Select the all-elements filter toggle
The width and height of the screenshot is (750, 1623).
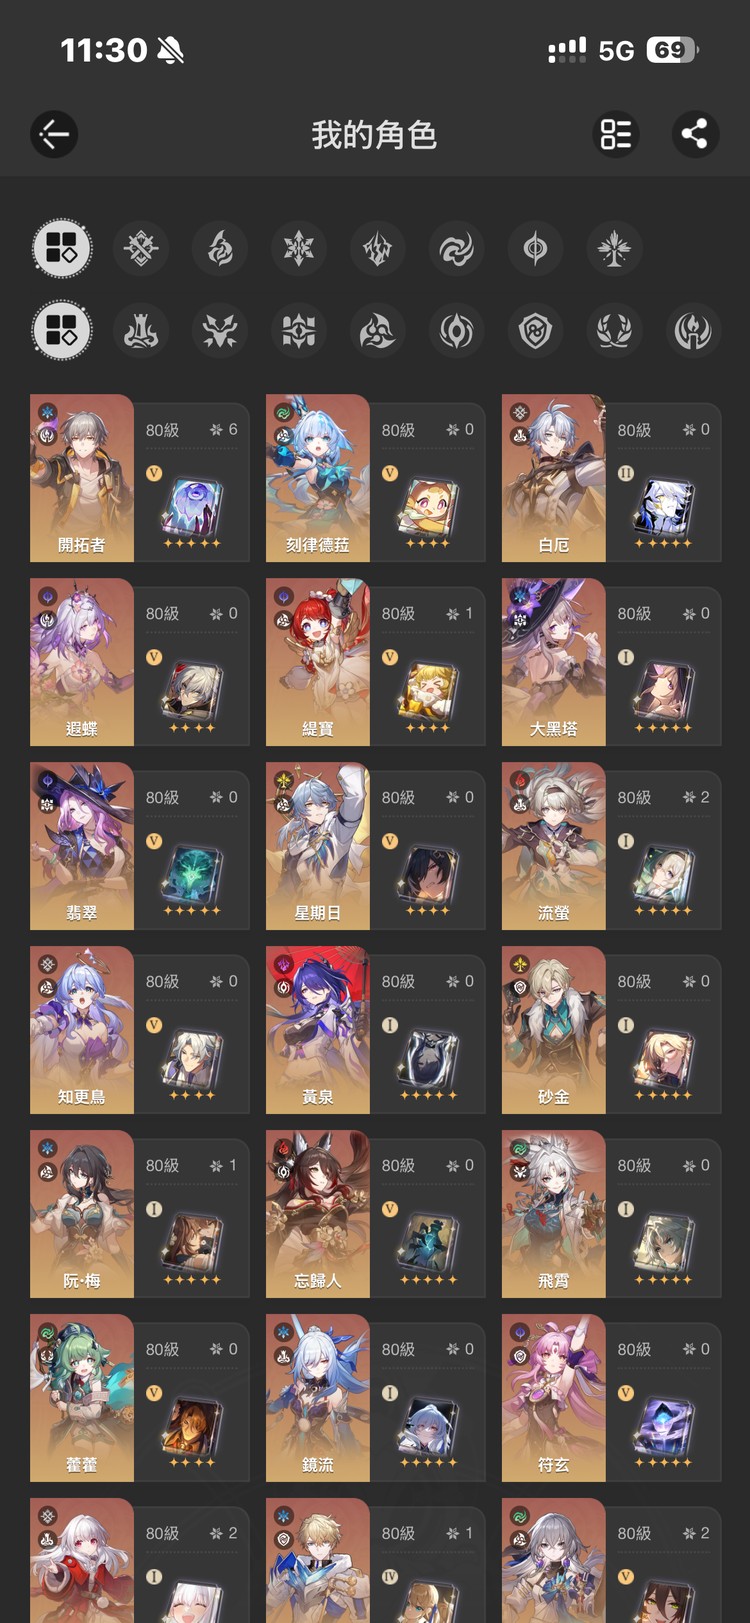point(62,248)
